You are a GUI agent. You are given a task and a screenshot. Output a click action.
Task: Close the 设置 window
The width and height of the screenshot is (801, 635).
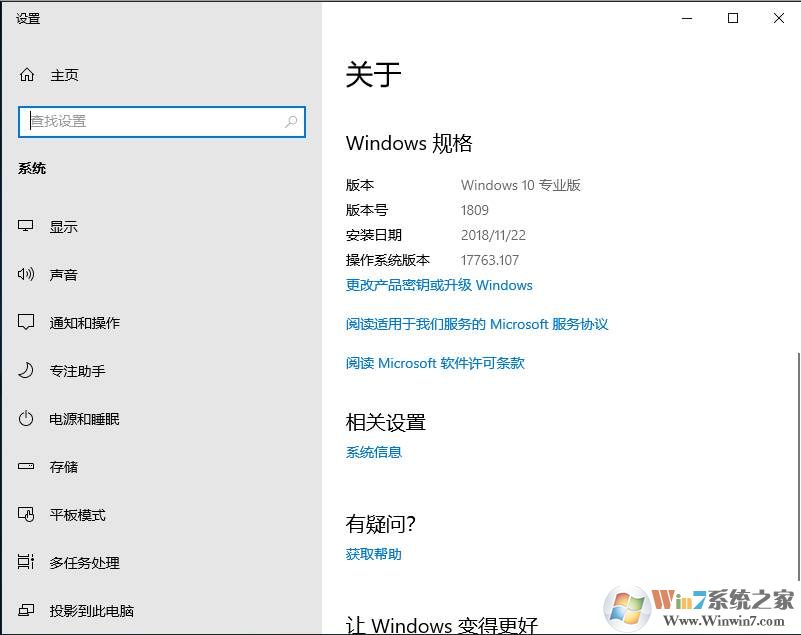pyautogui.click(x=779, y=18)
